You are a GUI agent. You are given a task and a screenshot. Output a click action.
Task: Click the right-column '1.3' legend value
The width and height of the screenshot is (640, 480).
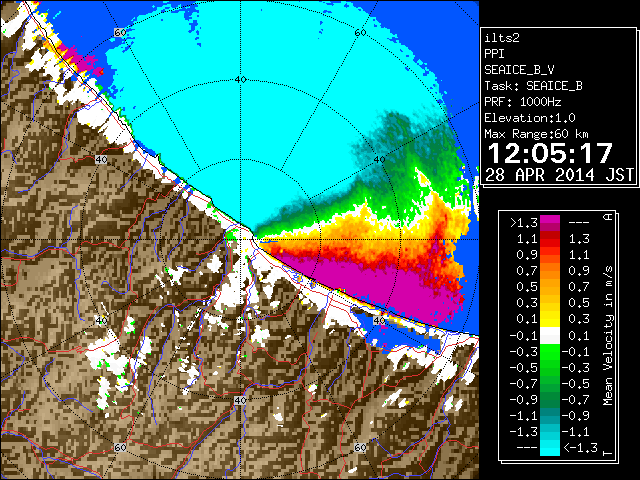tap(579, 238)
